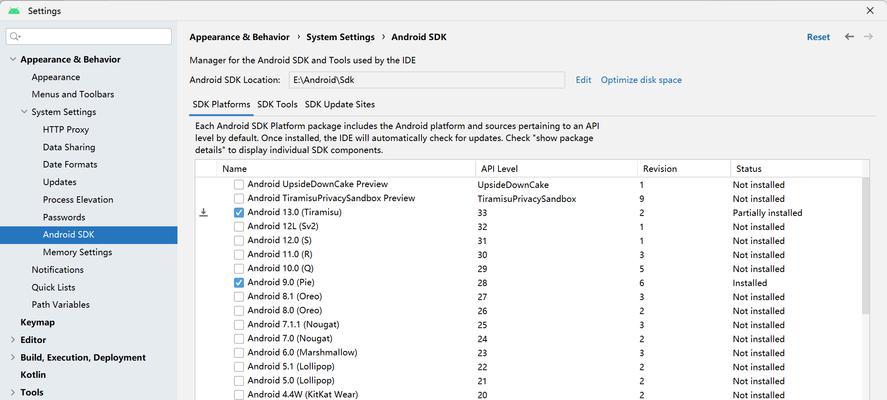This screenshot has height=400, width=887.
Task: Check Android 5.1 (Lollipop) checkbox
Action: (x=239, y=367)
